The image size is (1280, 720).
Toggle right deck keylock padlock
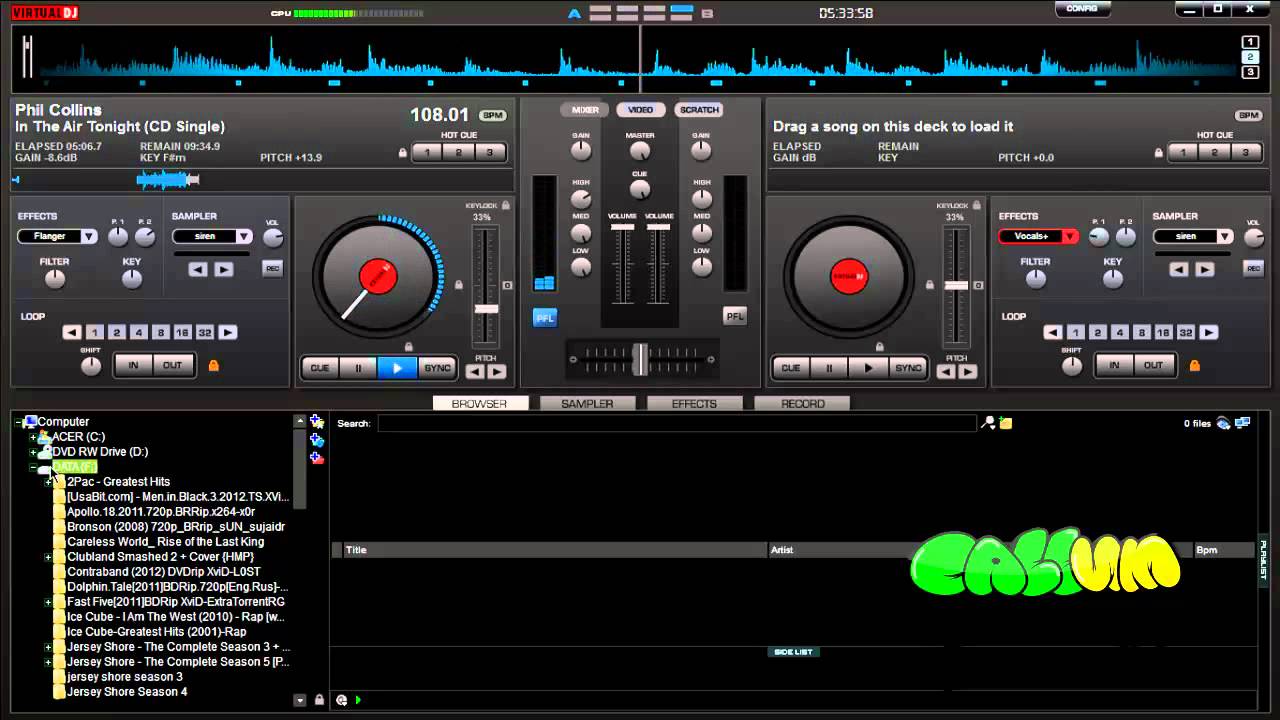[x=977, y=205]
